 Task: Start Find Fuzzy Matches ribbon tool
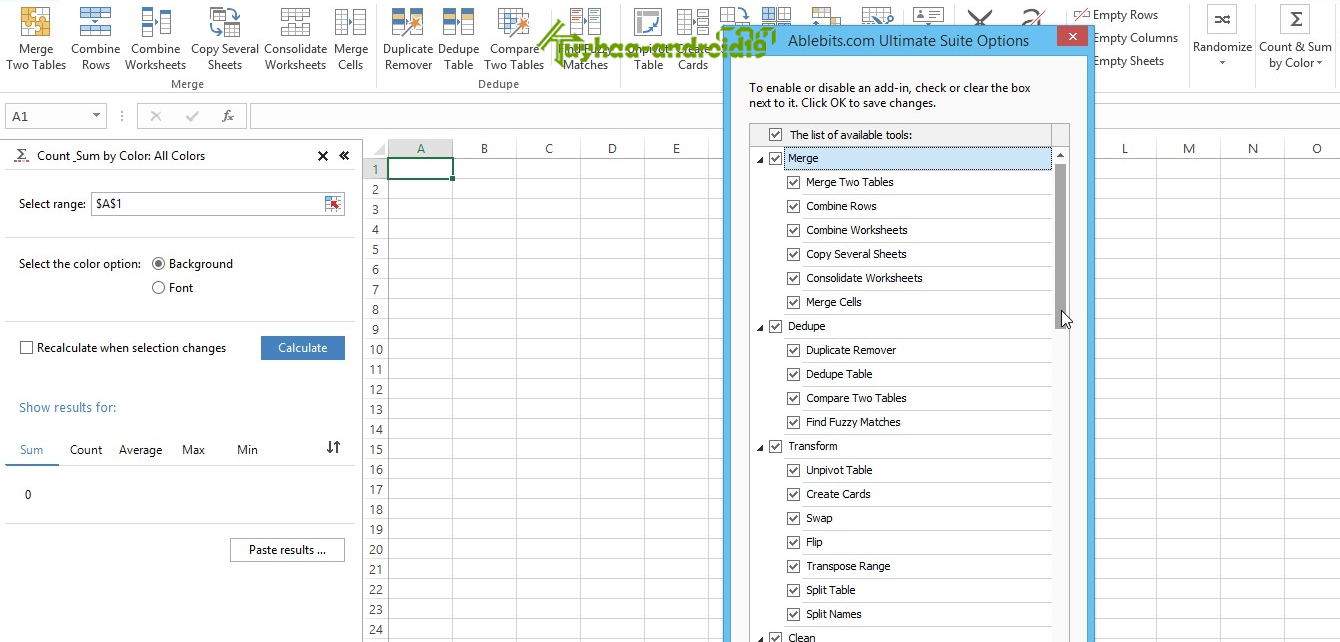pos(585,38)
